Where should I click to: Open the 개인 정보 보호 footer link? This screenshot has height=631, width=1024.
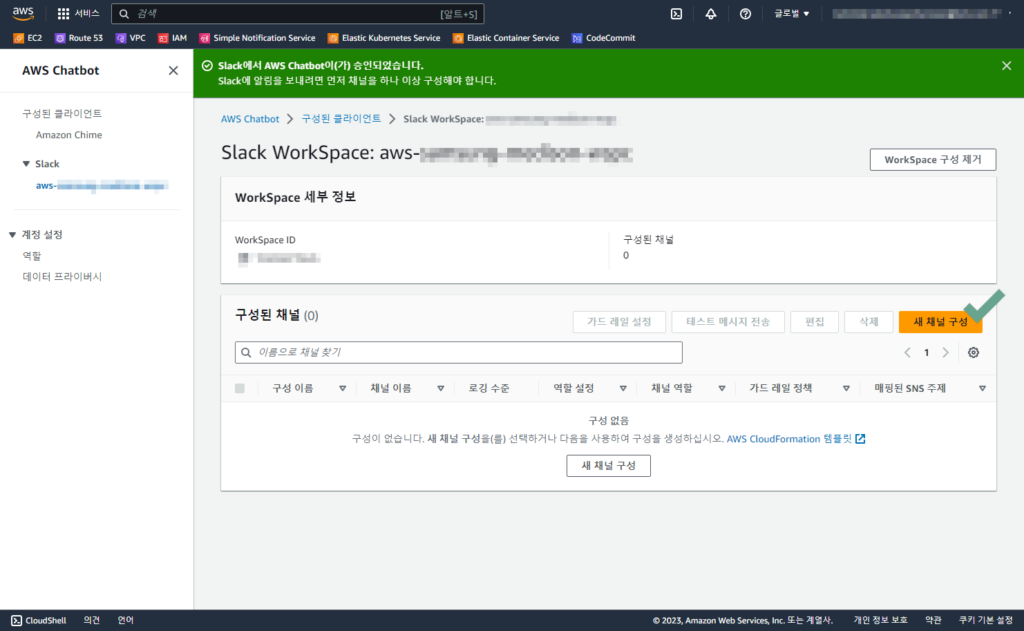[880, 621]
